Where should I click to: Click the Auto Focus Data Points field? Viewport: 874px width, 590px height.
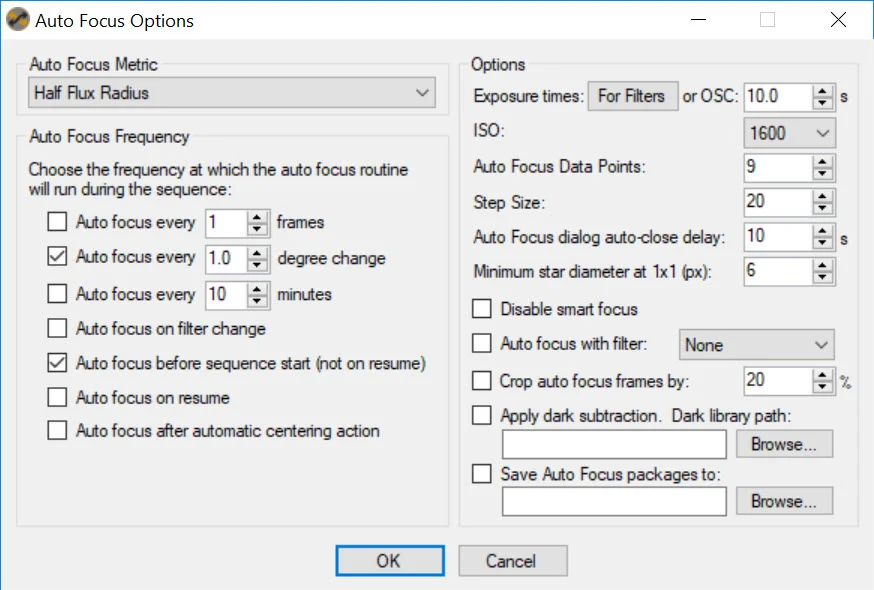point(779,167)
